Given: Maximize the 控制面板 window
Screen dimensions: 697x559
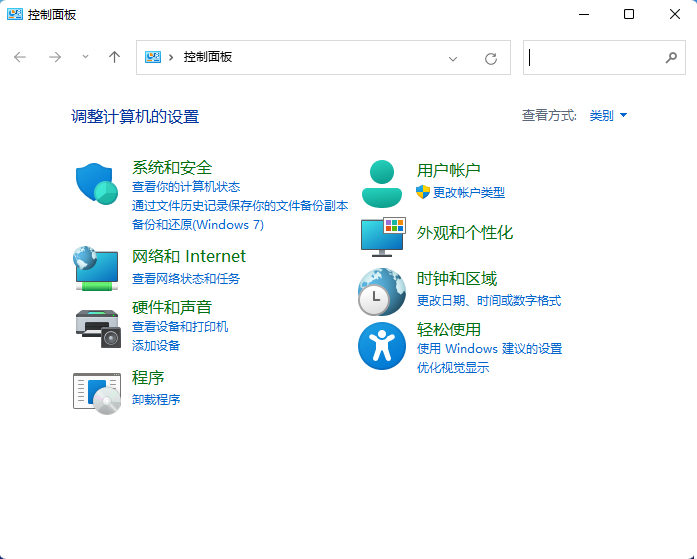Looking at the screenshot, I should pyautogui.click(x=629, y=14).
